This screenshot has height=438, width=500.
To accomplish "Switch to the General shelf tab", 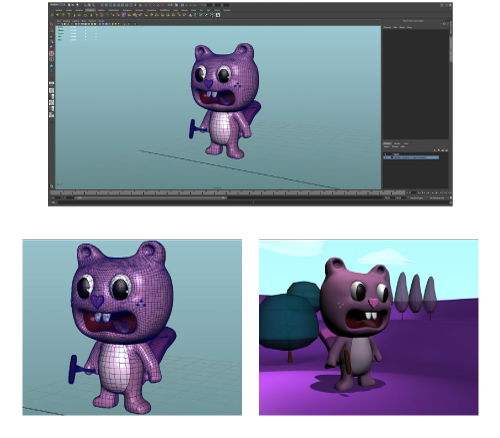I will click(x=59, y=10).
